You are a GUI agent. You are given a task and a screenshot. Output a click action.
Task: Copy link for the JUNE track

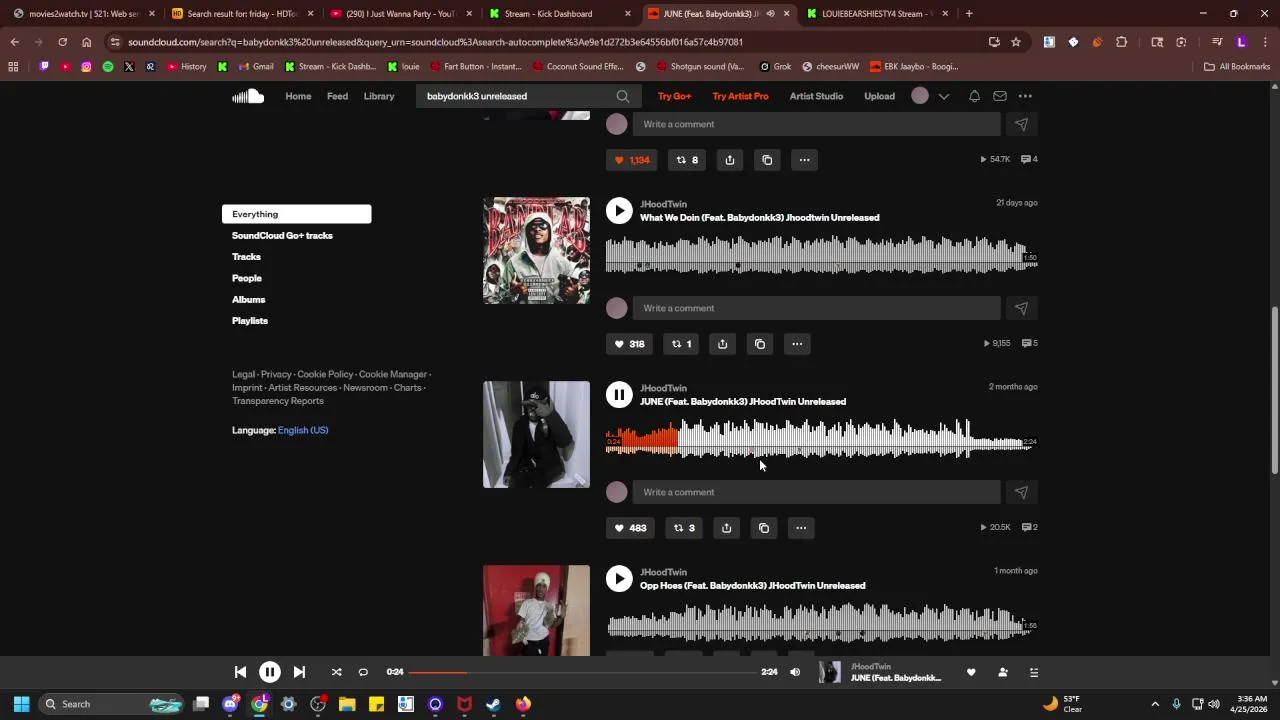764,528
